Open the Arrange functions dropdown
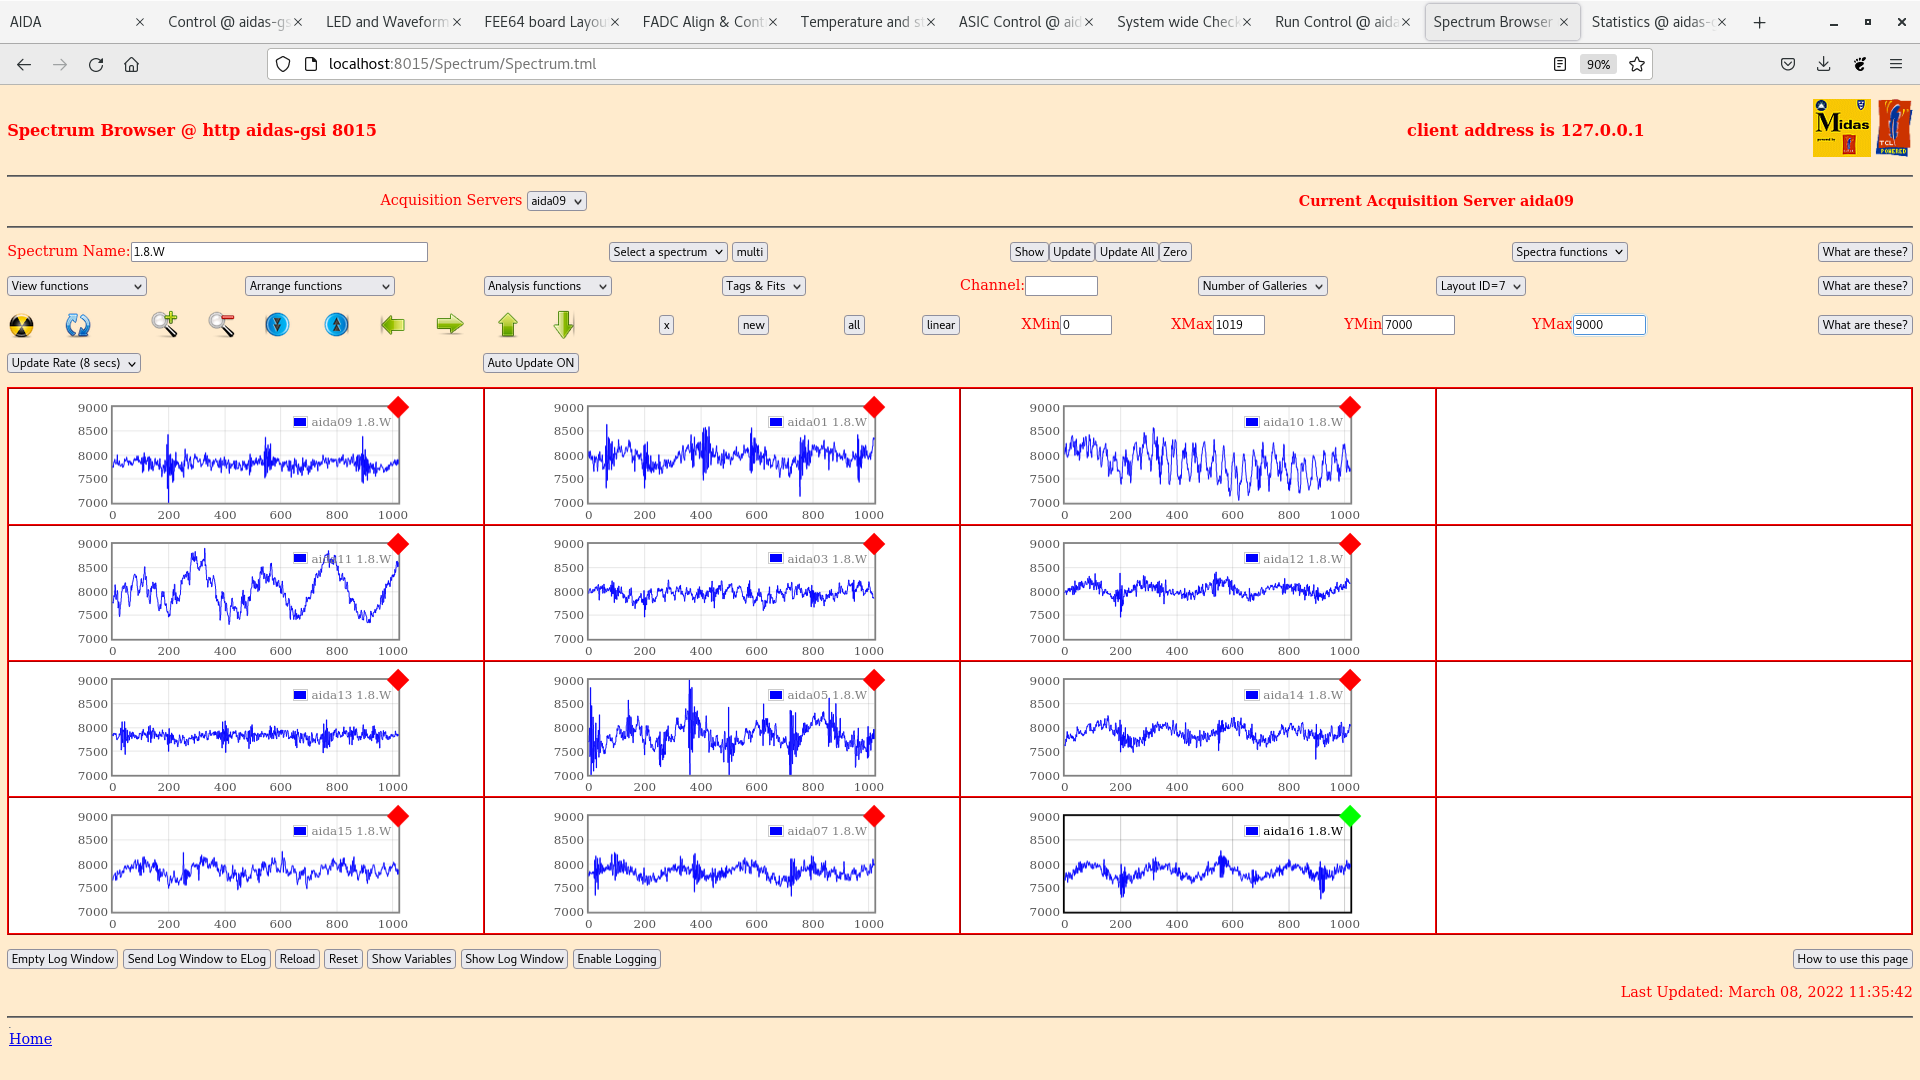Viewport: 1920px width, 1080px height. [x=320, y=286]
